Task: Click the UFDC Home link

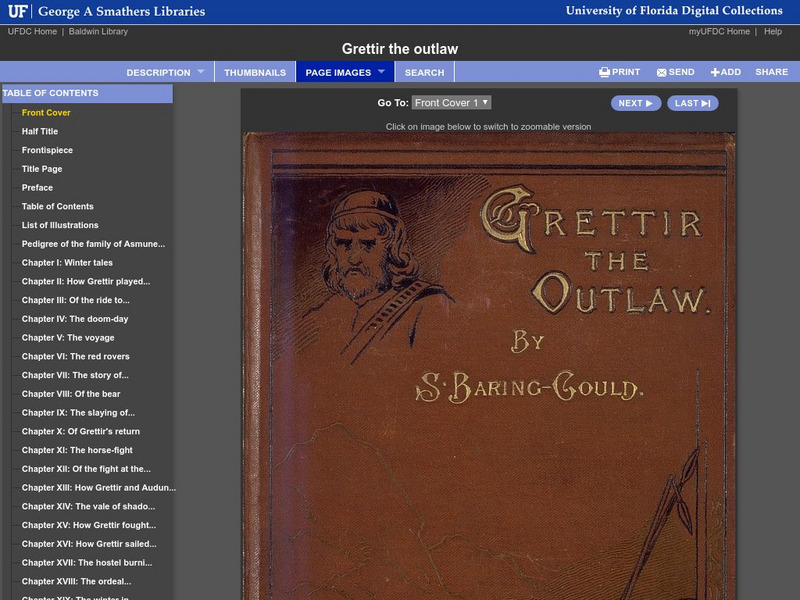Action: (x=31, y=30)
